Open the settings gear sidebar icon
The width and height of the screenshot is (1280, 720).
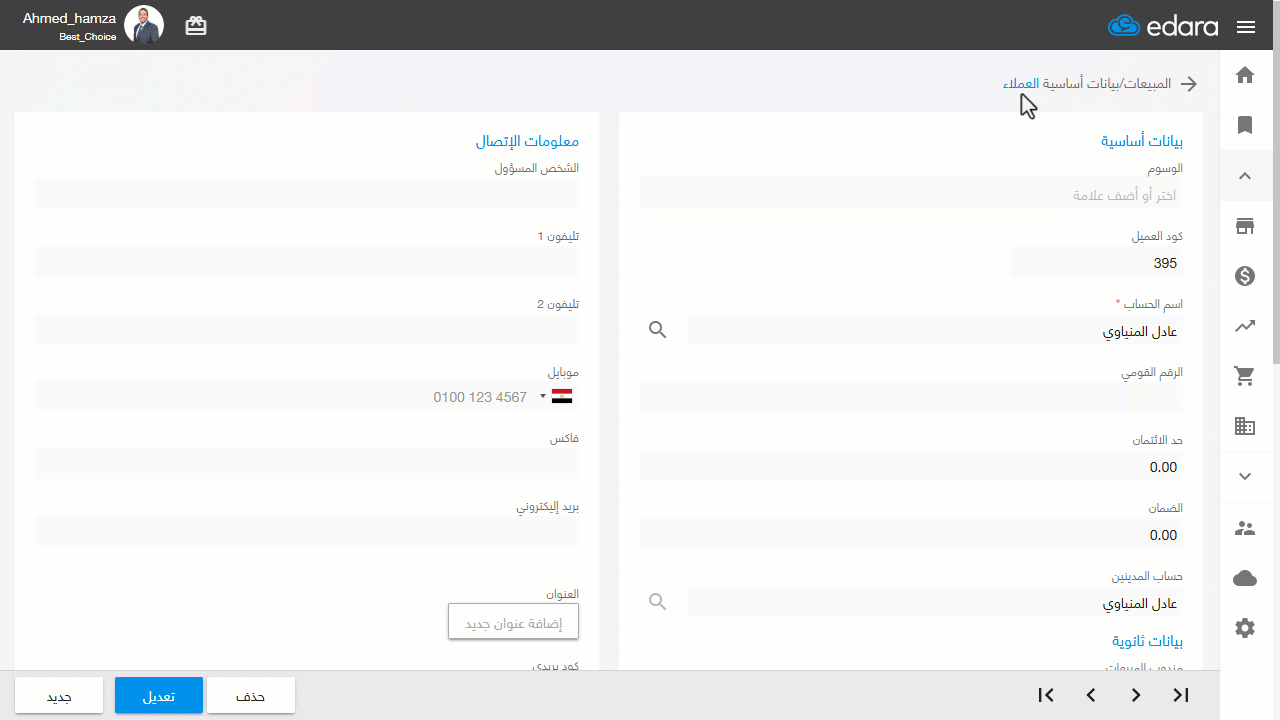pos(1245,628)
